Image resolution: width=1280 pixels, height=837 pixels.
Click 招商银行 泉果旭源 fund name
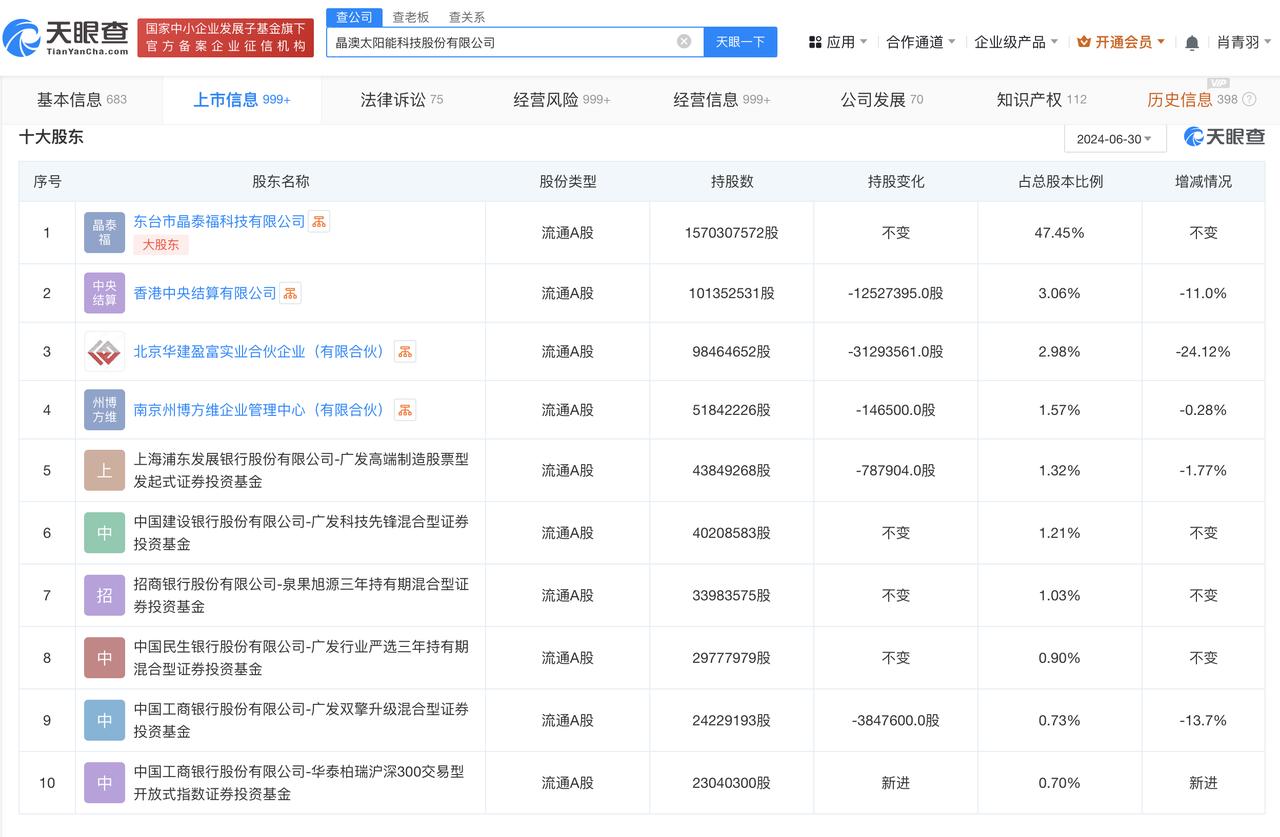[x=301, y=595]
